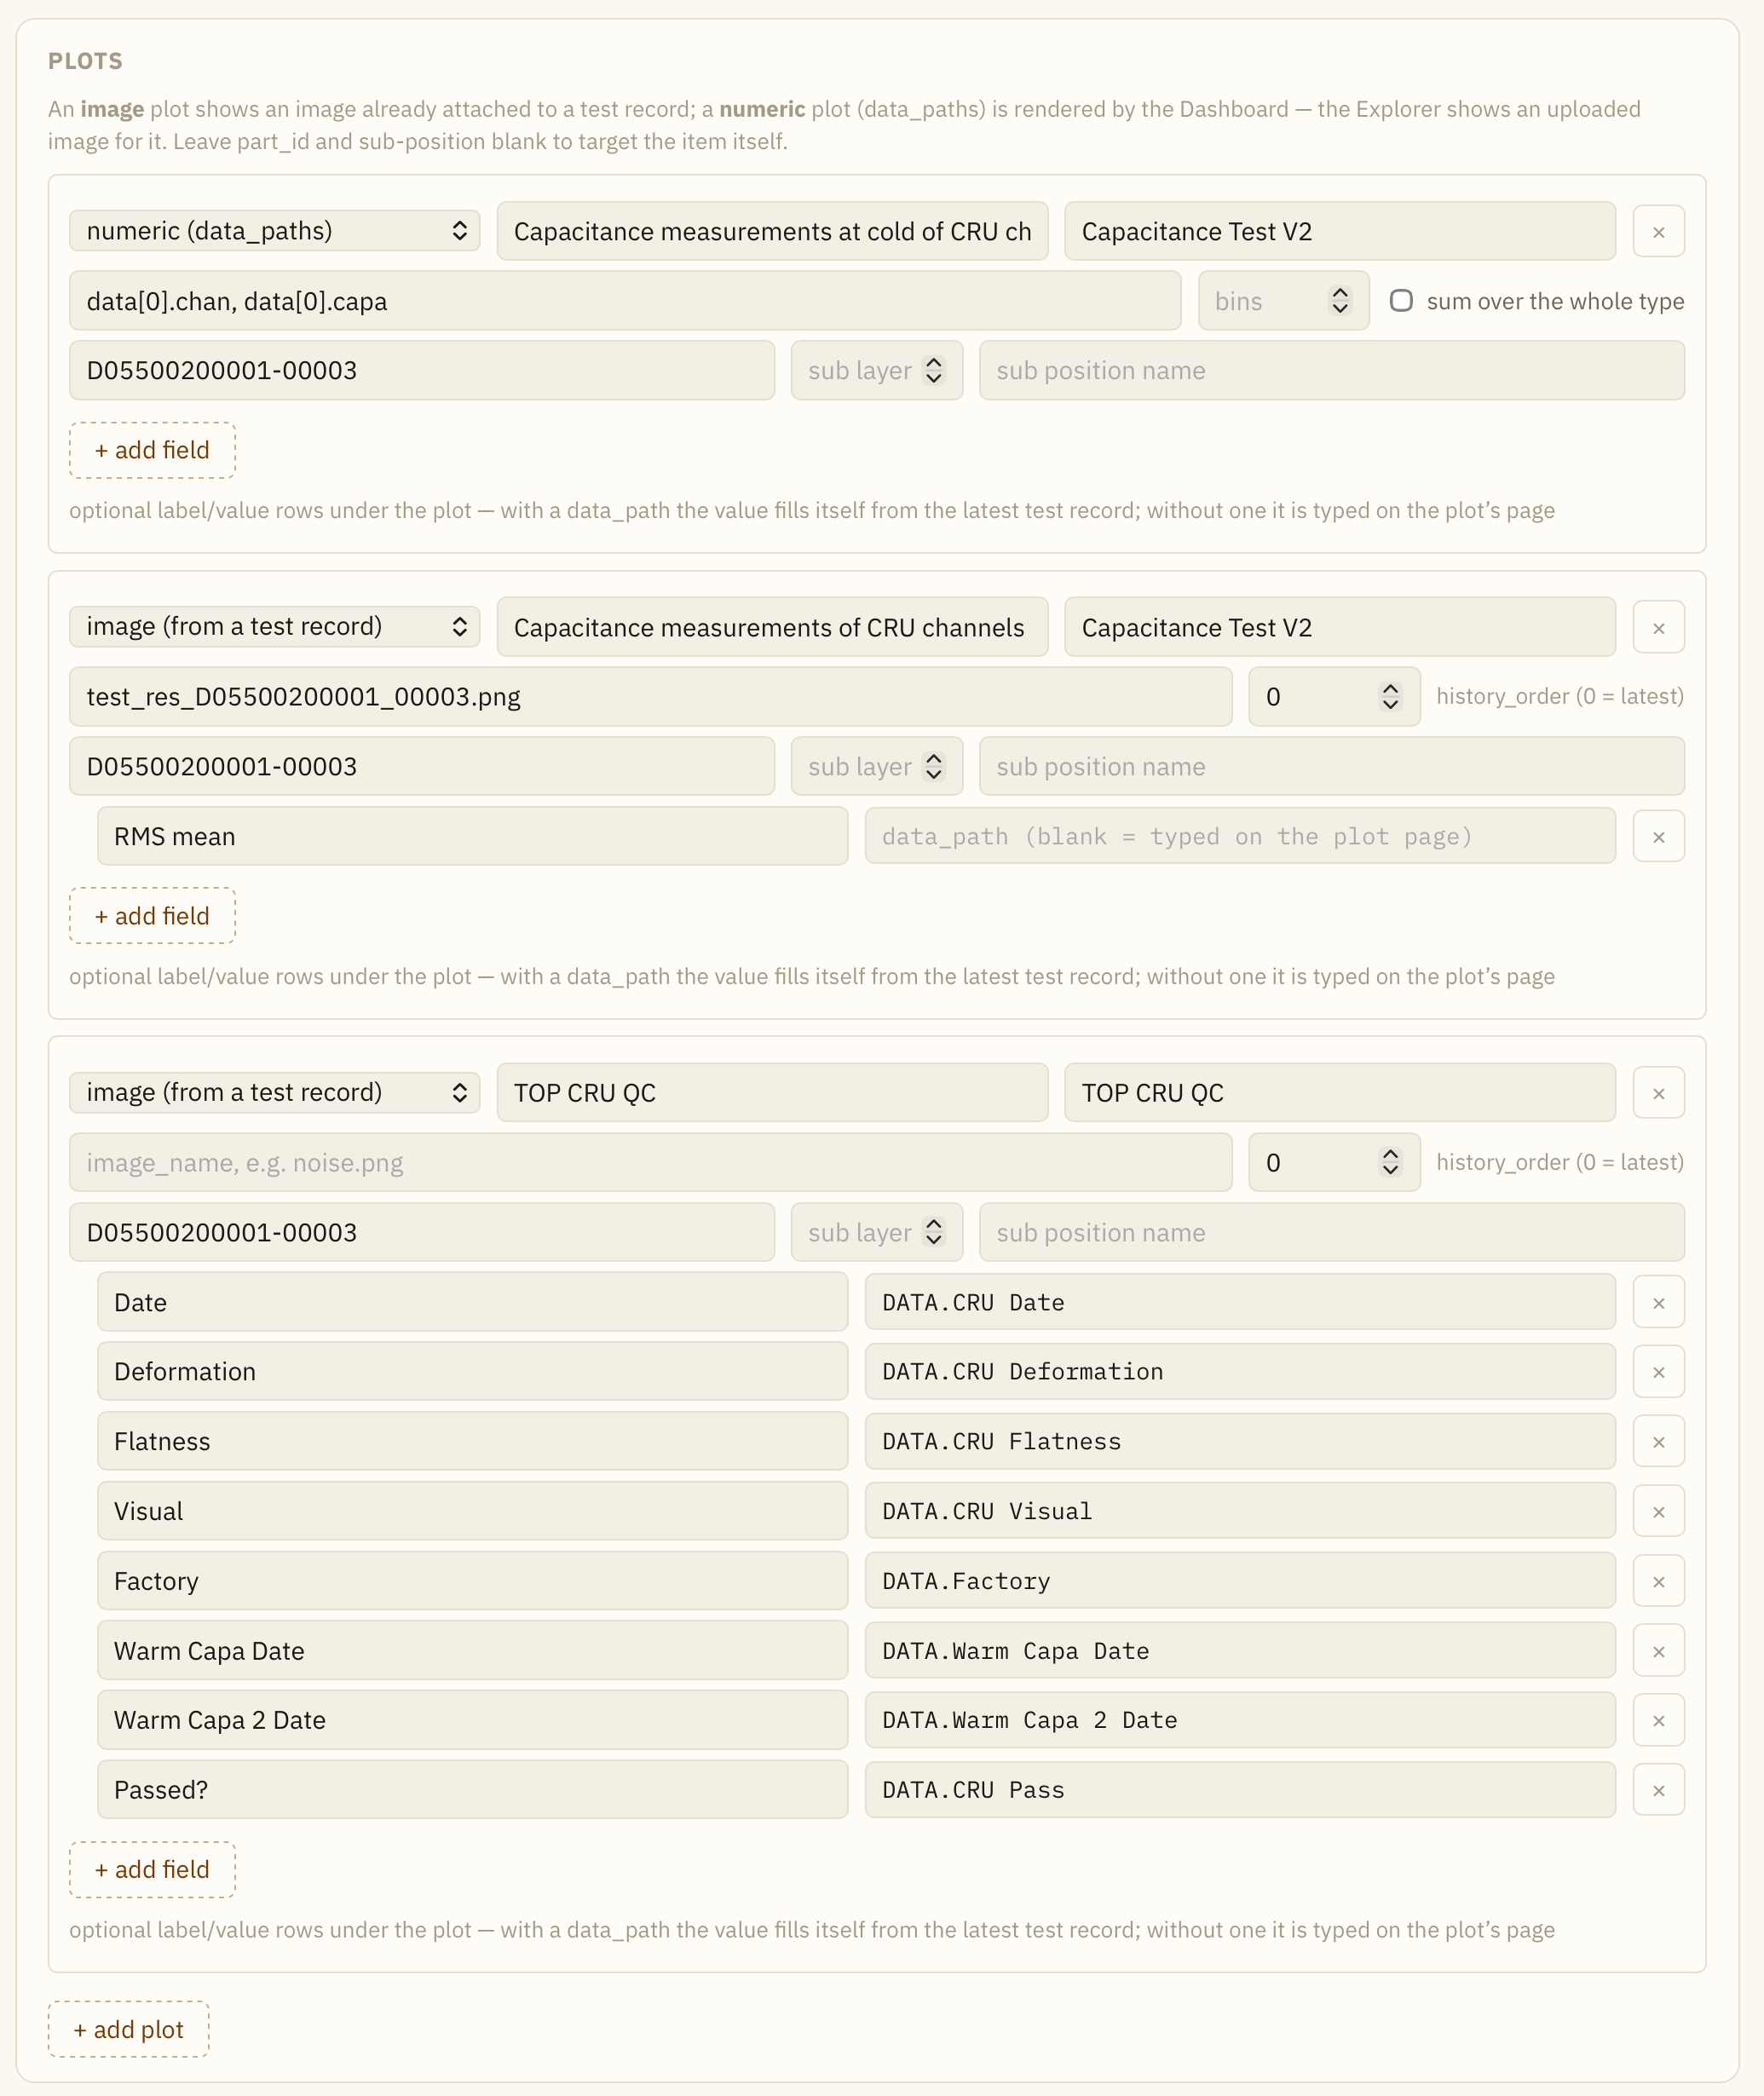Edit the DATA.CRU Date path field

[x=1240, y=1302]
